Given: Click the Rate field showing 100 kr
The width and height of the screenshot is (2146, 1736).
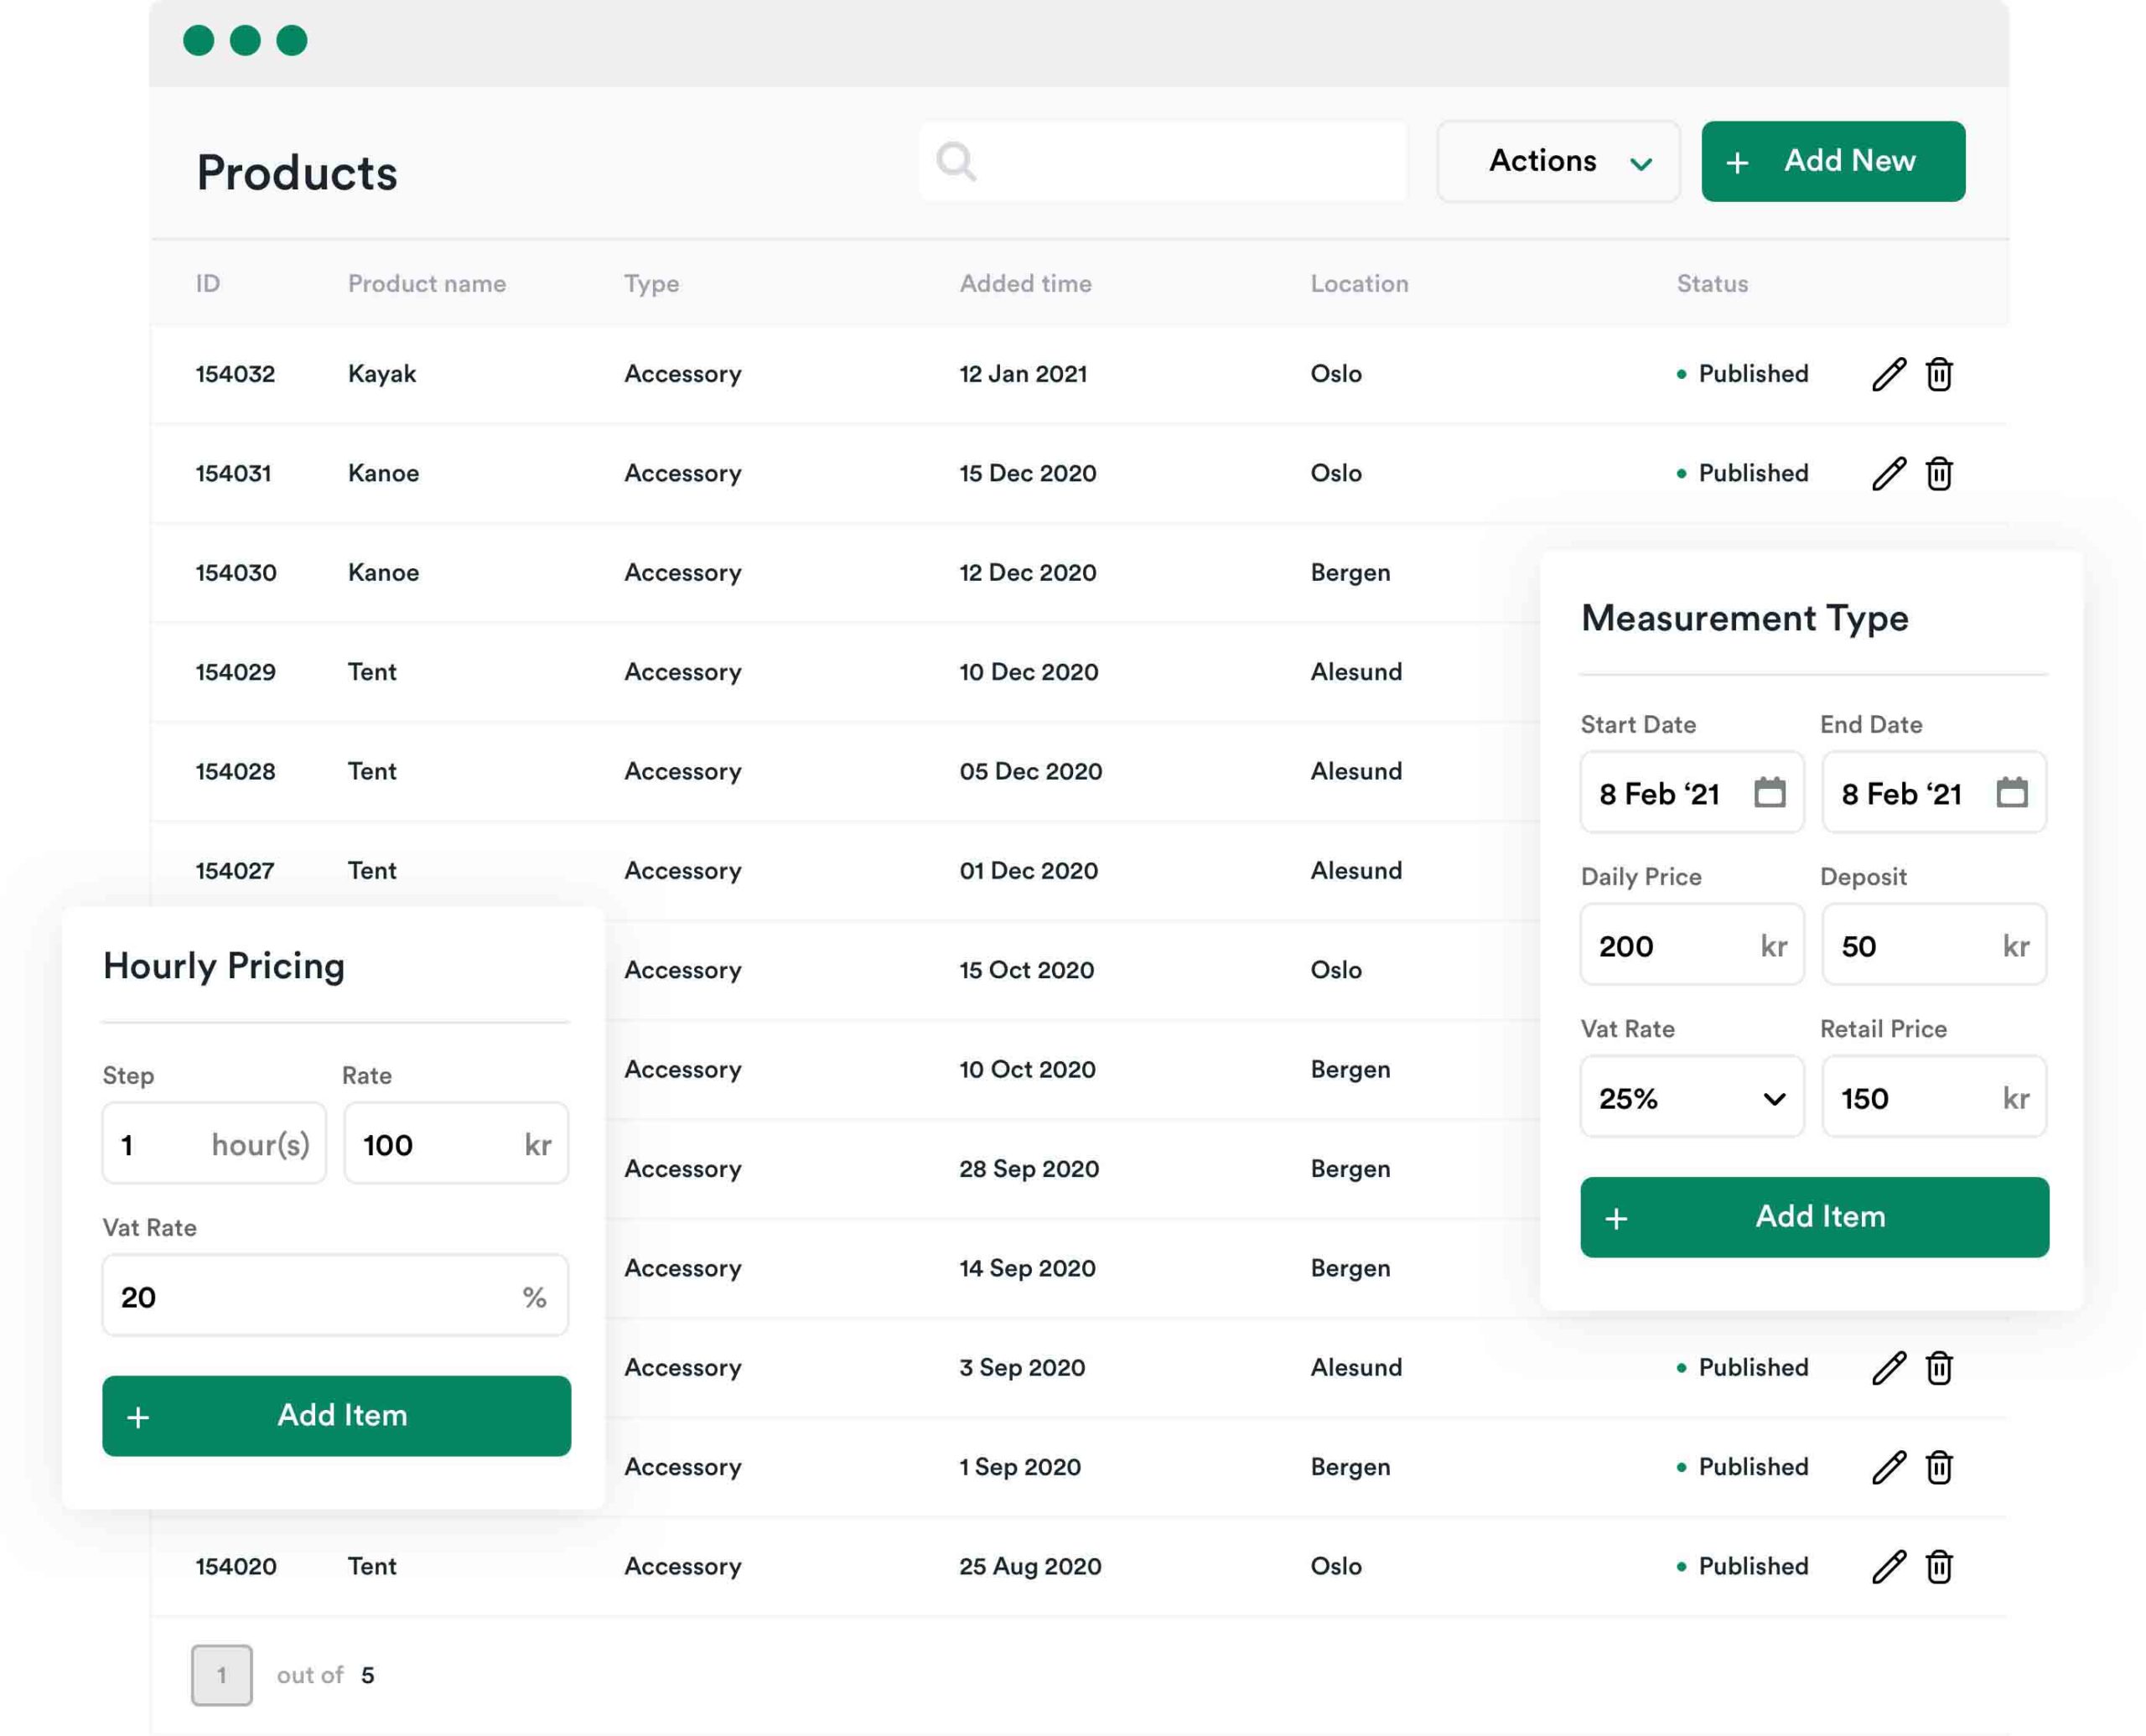Looking at the screenshot, I should pos(456,1144).
